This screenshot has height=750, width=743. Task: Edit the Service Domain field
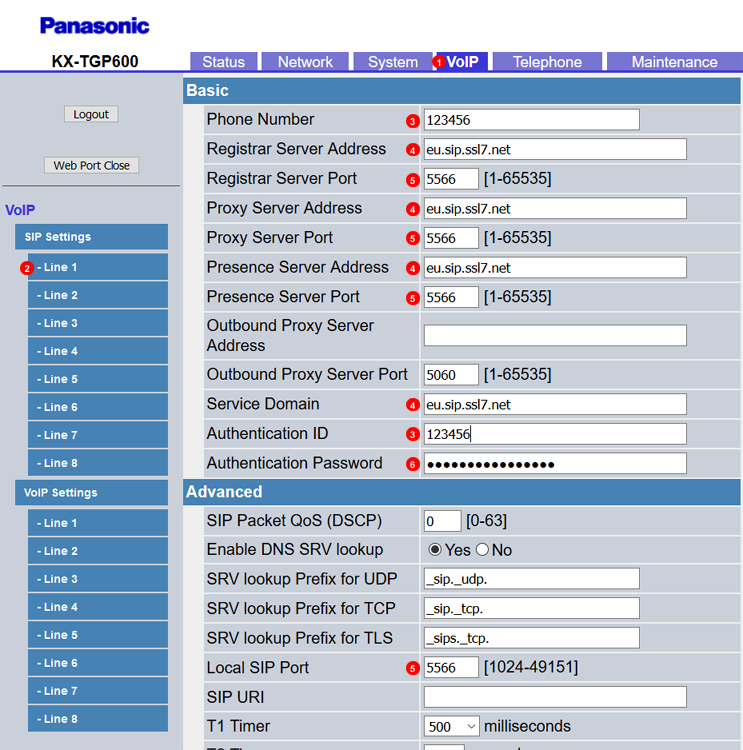coord(555,405)
